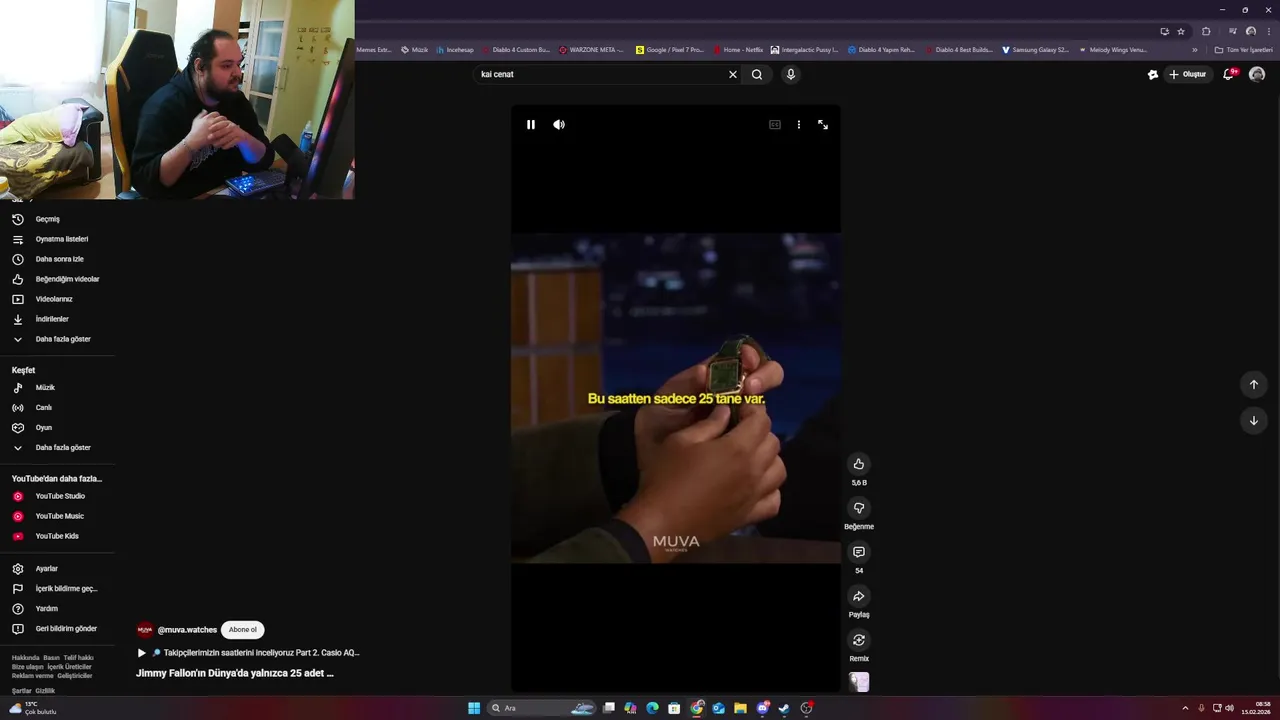The width and height of the screenshot is (1280, 720).
Task: Subscribe with the Abone ol button
Action: click(242, 630)
